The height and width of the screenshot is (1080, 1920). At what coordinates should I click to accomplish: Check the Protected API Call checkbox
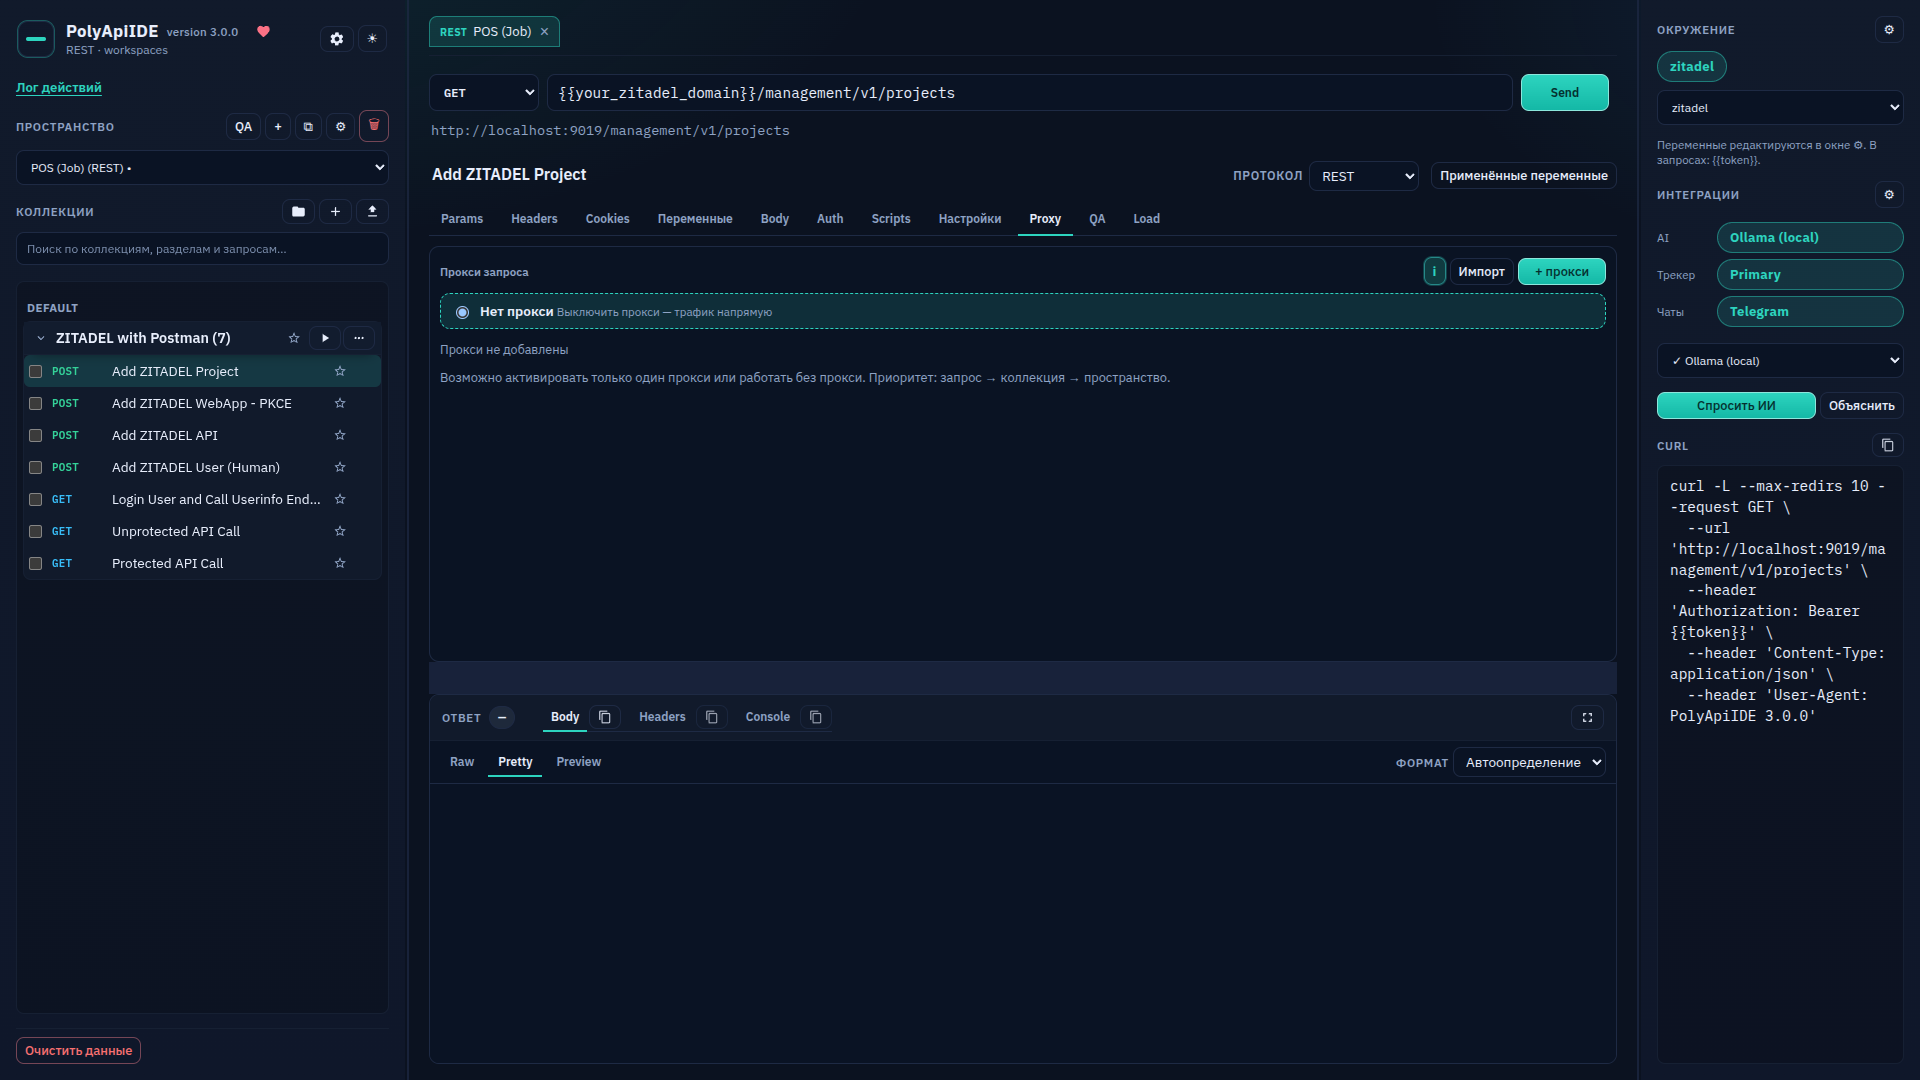point(36,563)
